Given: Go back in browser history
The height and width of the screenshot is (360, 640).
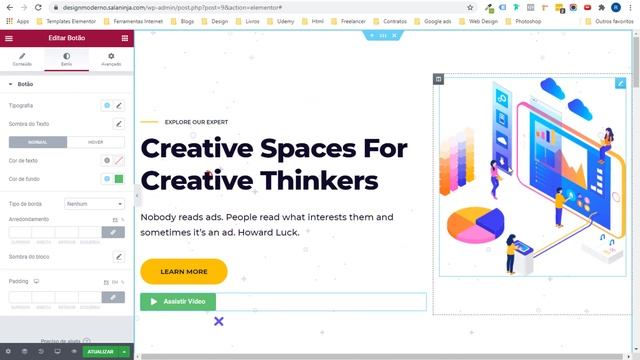Looking at the screenshot, I should pyautogui.click(x=10, y=7).
